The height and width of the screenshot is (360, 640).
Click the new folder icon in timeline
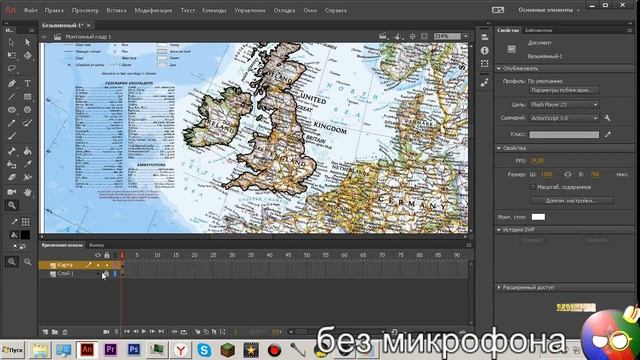point(55,332)
